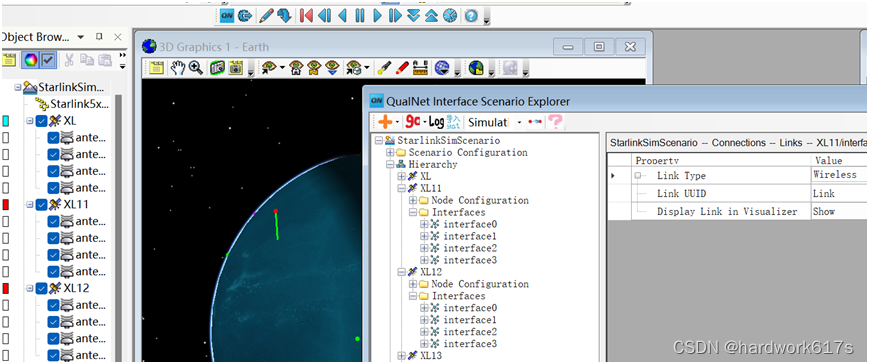
Task: Collapse StarlinkSim... root in Object Browser
Action: (18, 87)
